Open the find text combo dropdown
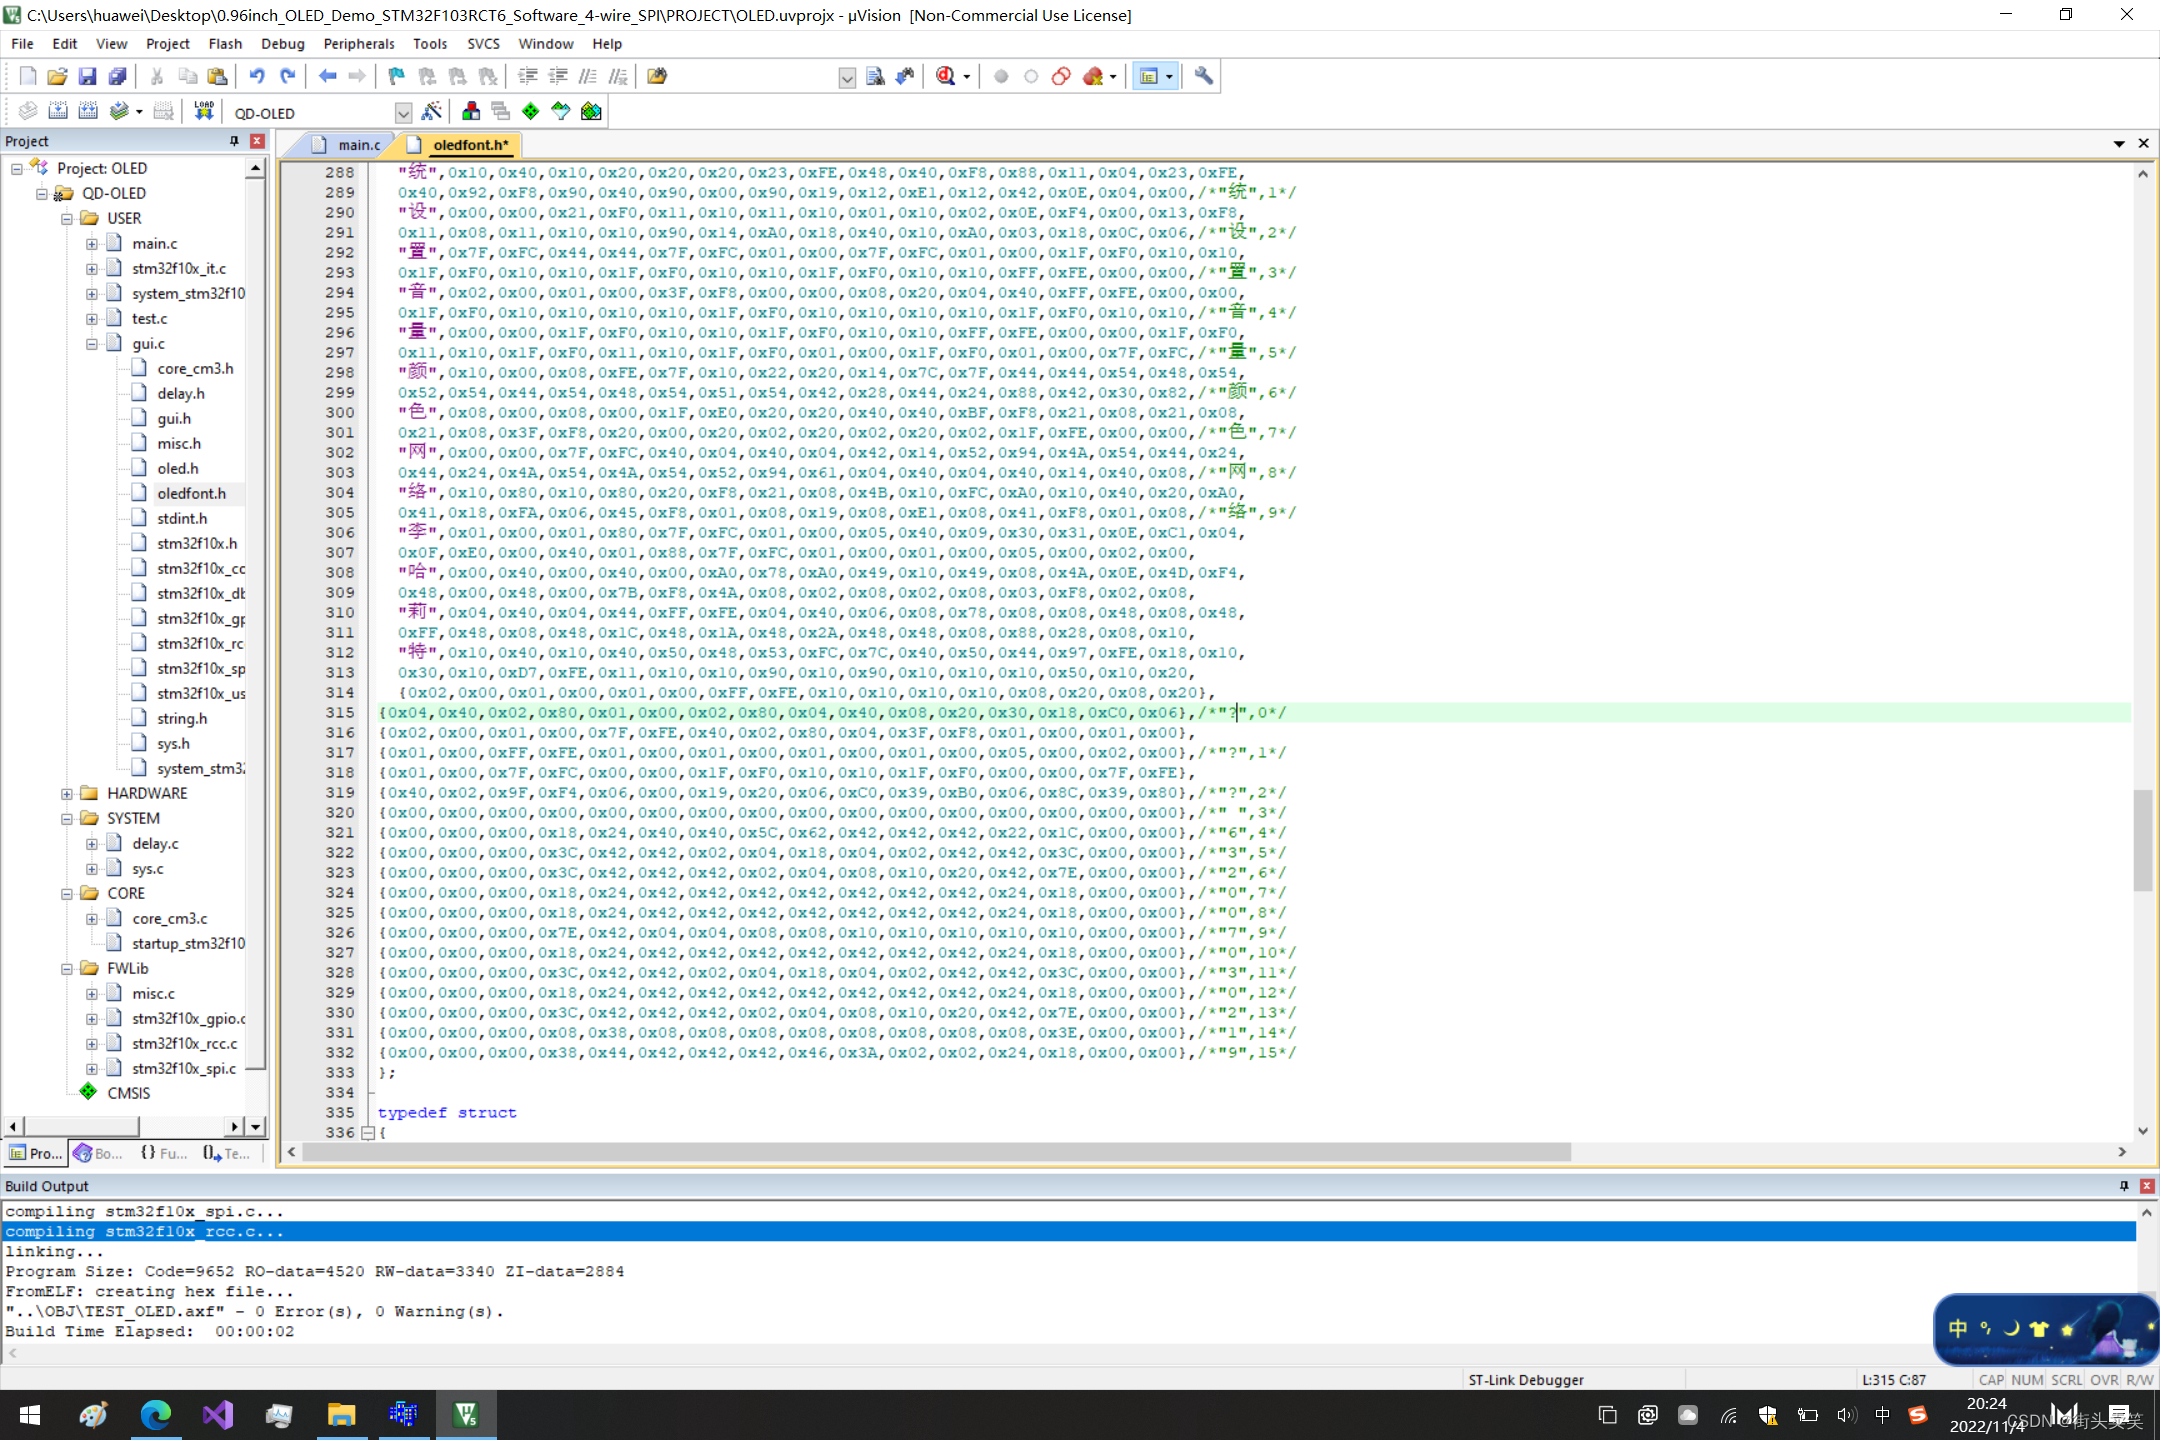This screenshot has width=2160, height=1440. click(847, 77)
